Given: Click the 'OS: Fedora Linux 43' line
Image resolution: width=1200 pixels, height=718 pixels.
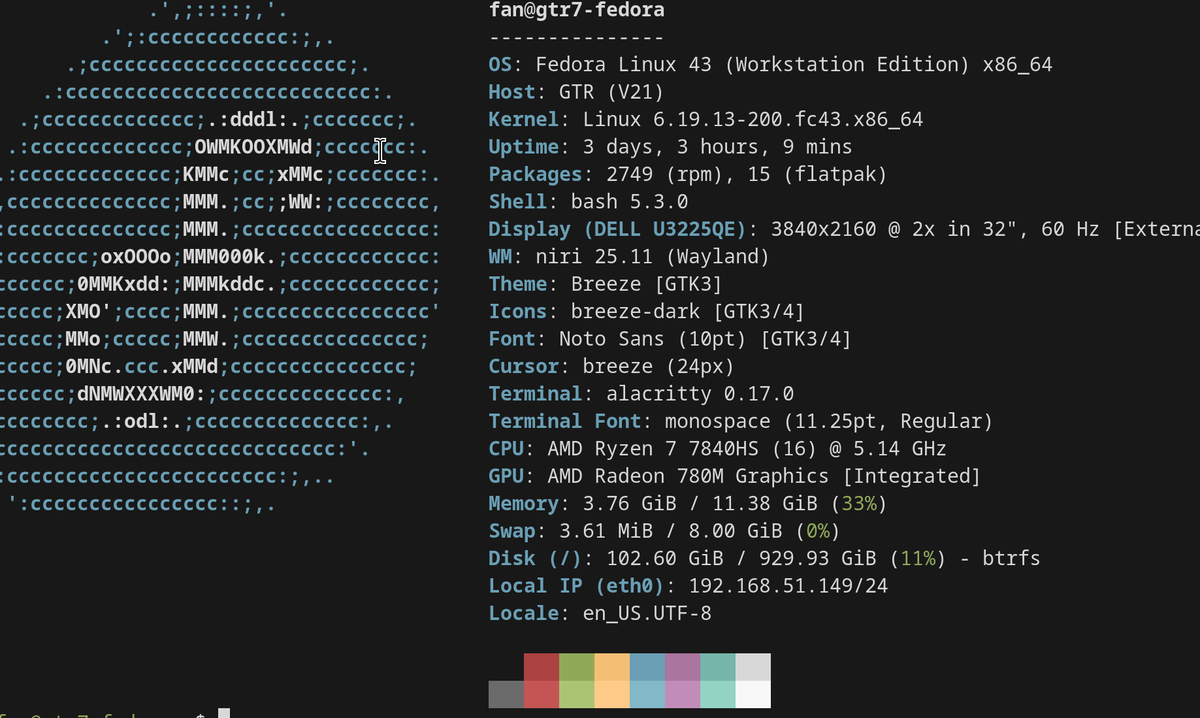Looking at the screenshot, I should coord(770,65).
